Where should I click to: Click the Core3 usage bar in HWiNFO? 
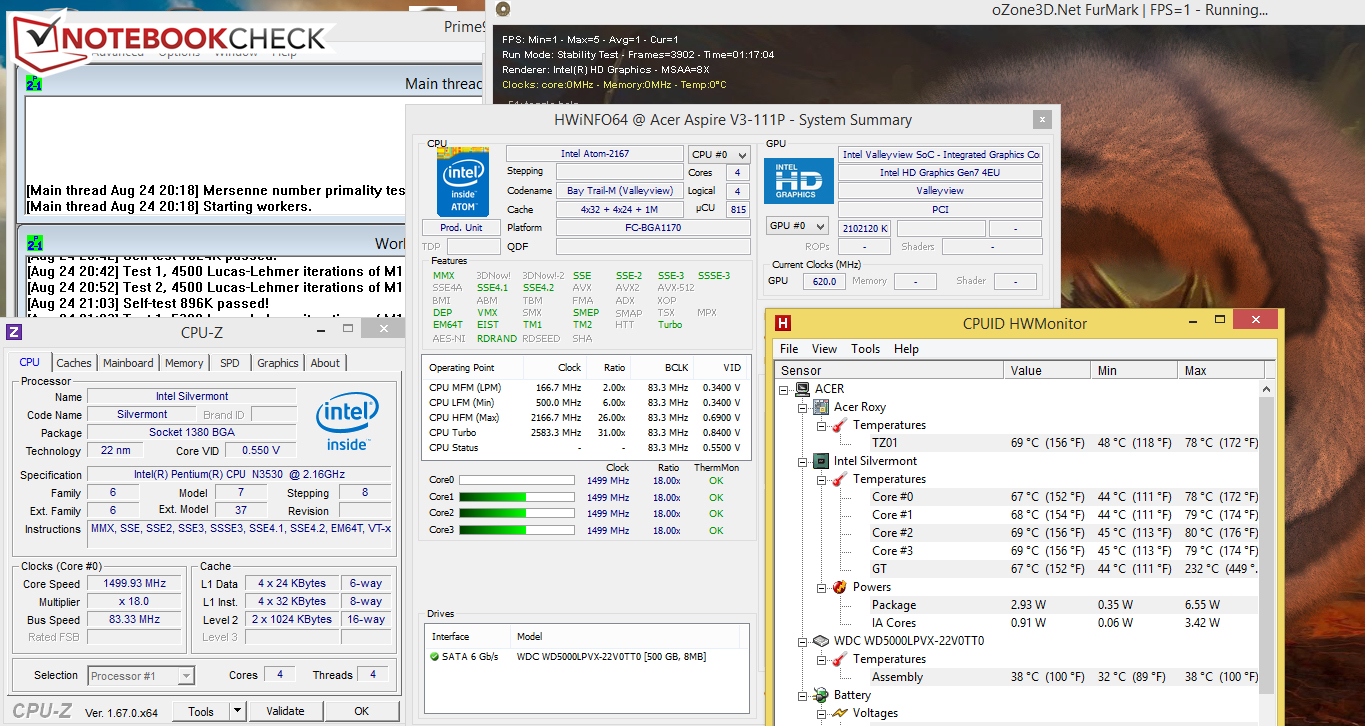(517, 529)
